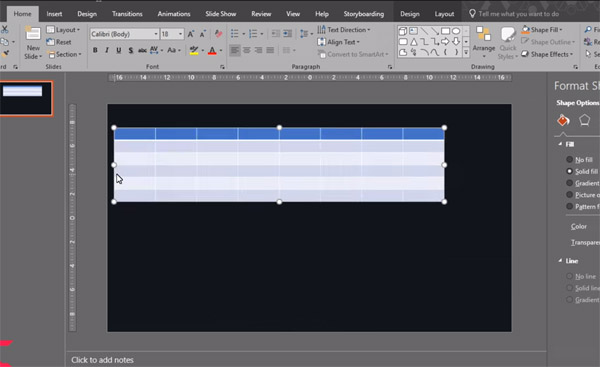Open the Shape Fill dropdown
The width and height of the screenshot is (600, 367).
[542, 29]
